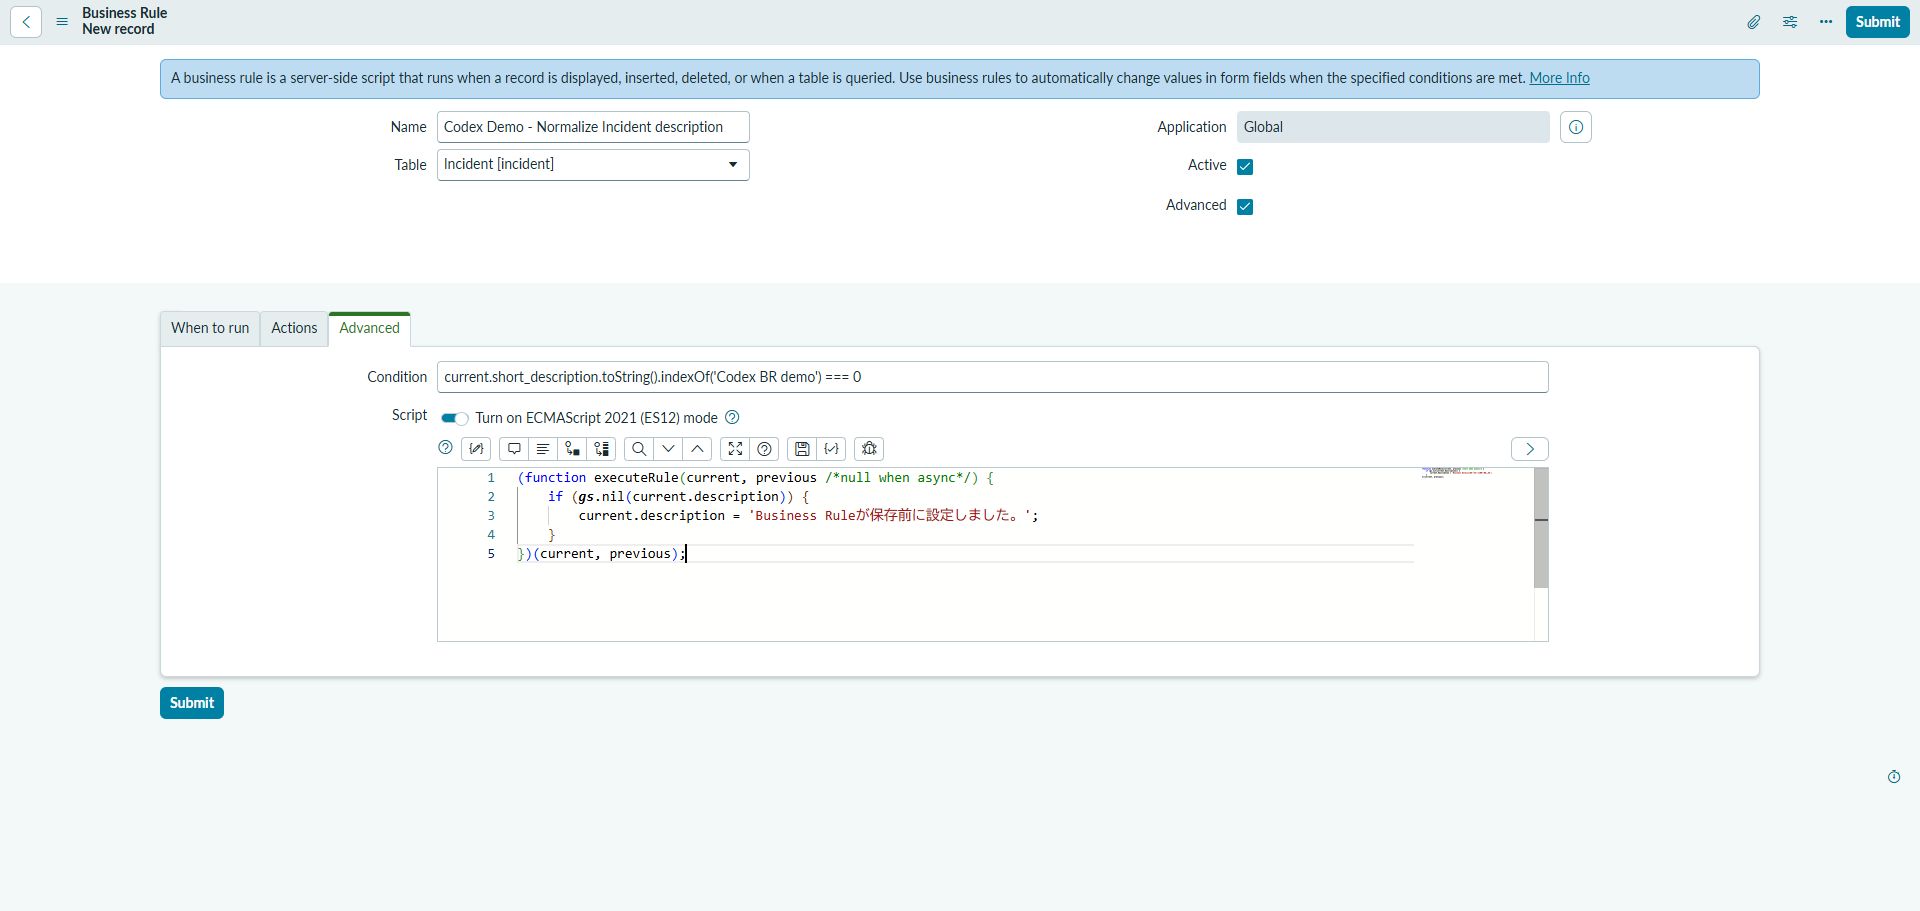Open the More Info link
Screen dimensions: 1920x911
pos(1559,78)
